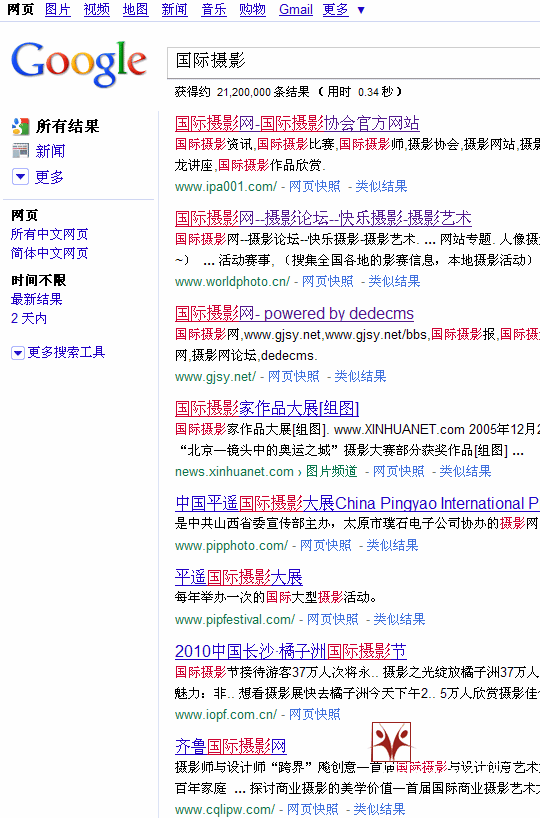This screenshot has height=818, width=540.
Task: Open 新闻 in the top navigation
Action: pos(175,9)
